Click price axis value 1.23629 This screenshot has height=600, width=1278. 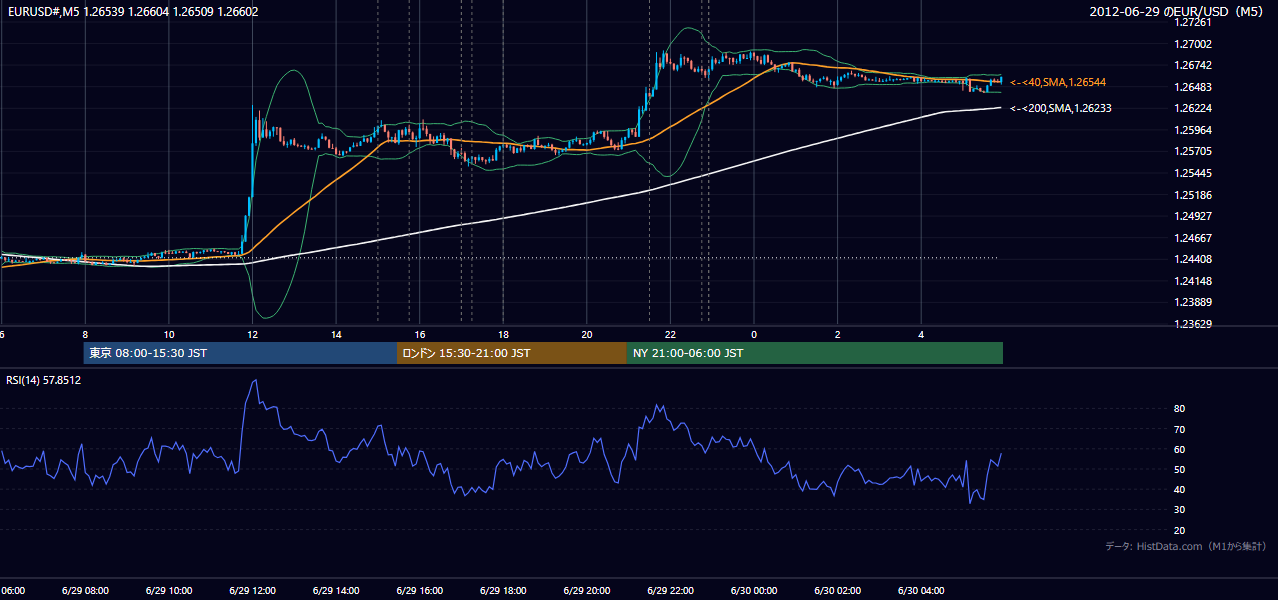click(x=1192, y=324)
